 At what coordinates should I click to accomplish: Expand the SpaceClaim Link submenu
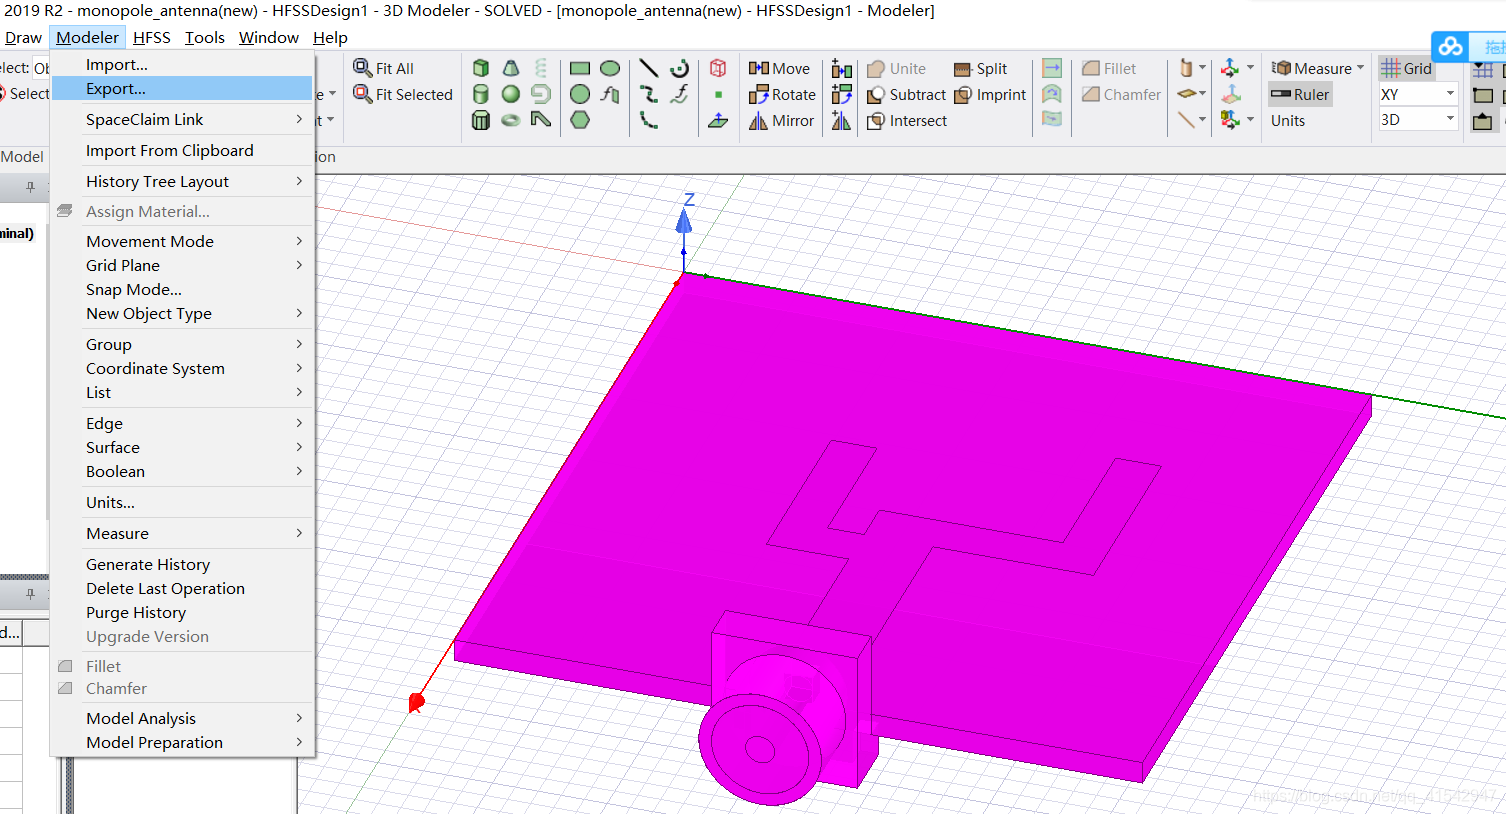point(182,119)
